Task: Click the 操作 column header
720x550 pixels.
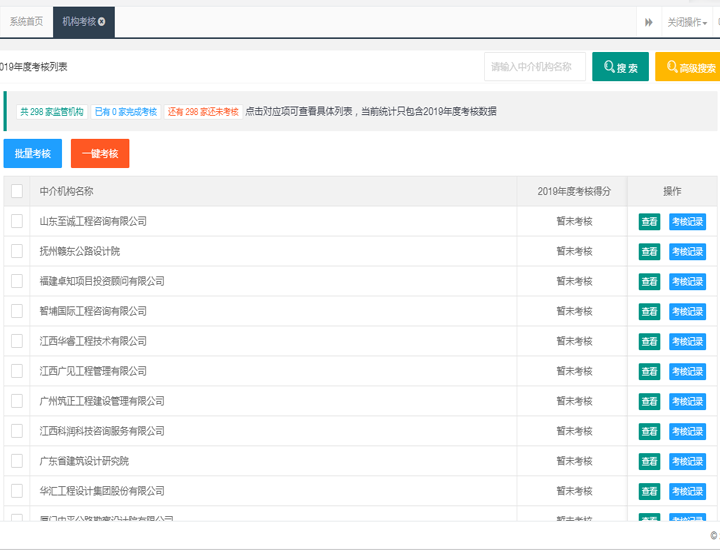Action: click(x=672, y=191)
